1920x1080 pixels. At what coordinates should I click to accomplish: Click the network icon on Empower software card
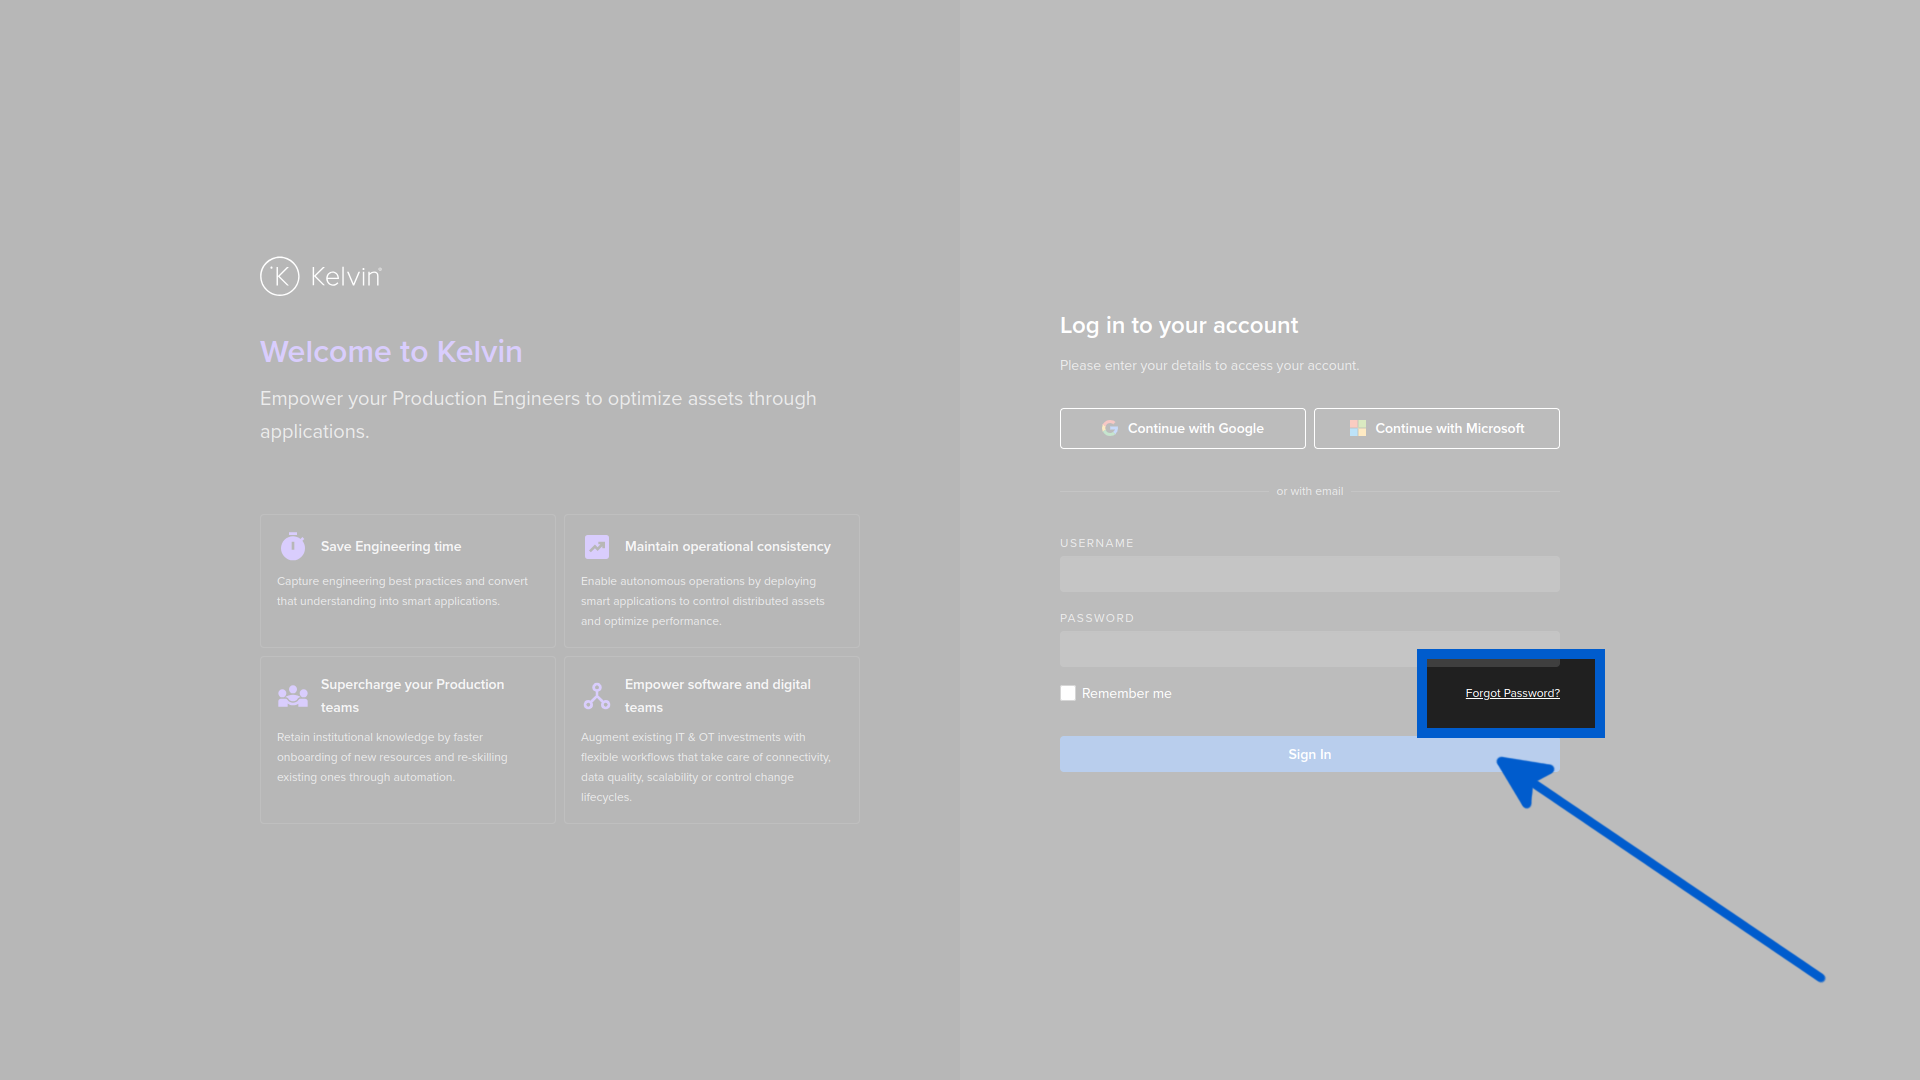point(596,695)
